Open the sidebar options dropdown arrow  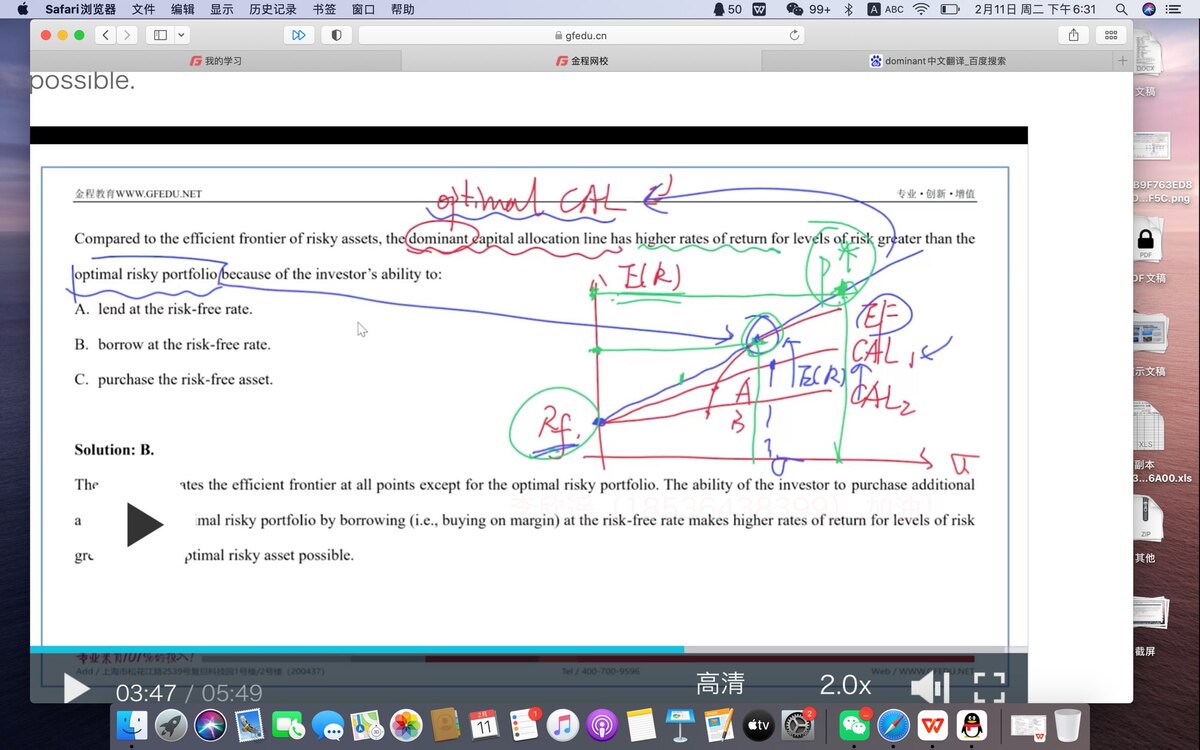pos(181,35)
